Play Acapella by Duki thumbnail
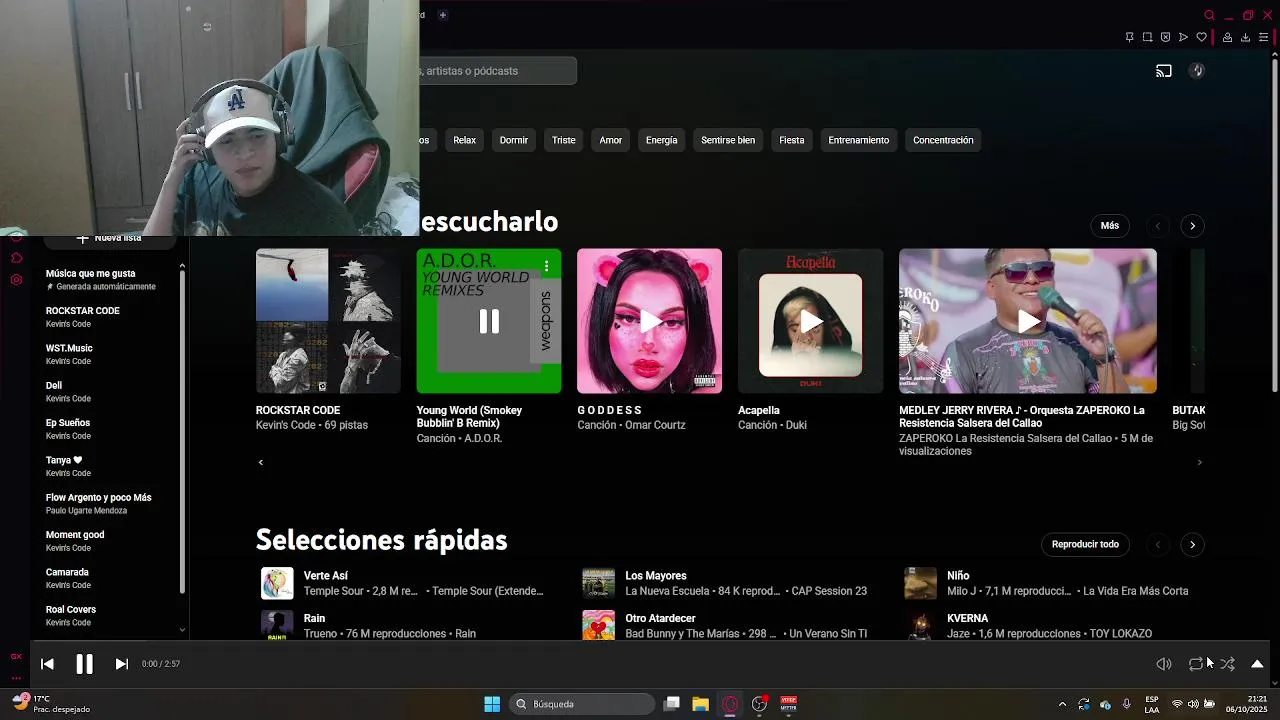Image resolution: width=1280 pixels, height=720 pixels. click(x=810, y=321)
